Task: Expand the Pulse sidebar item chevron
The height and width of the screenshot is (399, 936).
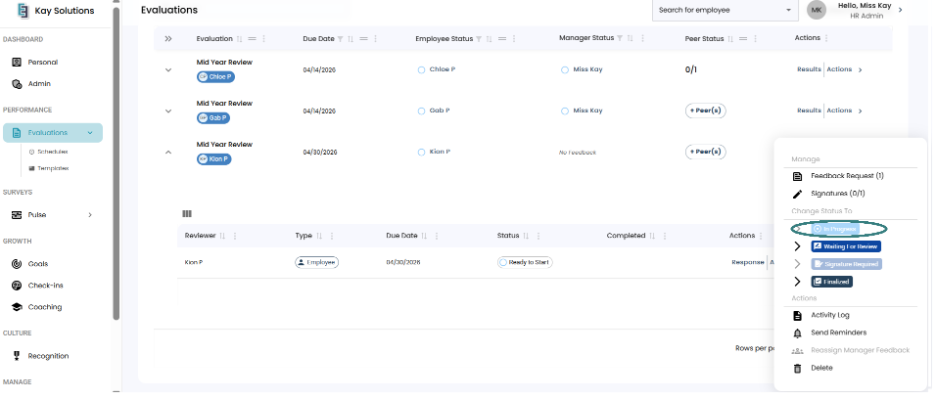Action: tap(90, 214)
